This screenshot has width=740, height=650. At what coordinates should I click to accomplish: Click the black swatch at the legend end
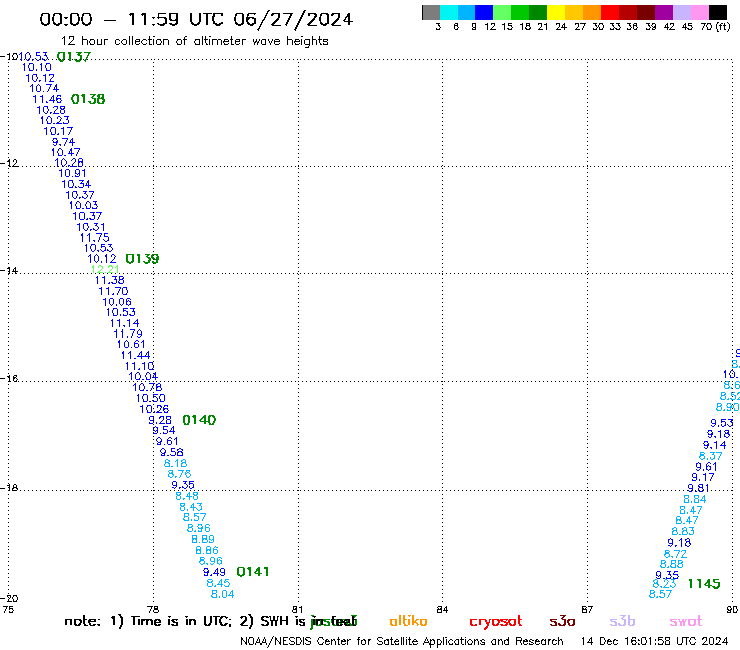[x=718, y=12]
